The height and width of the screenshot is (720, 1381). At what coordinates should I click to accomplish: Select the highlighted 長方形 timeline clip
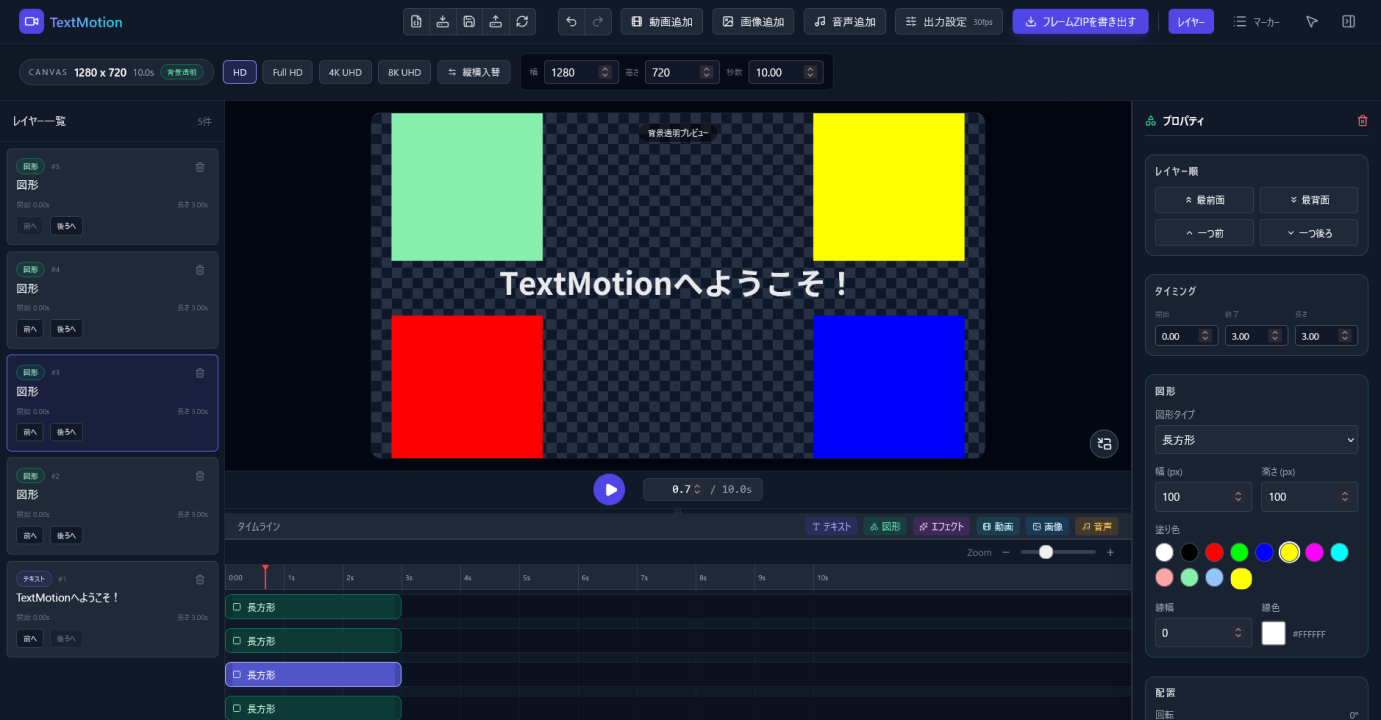[313, 675]
